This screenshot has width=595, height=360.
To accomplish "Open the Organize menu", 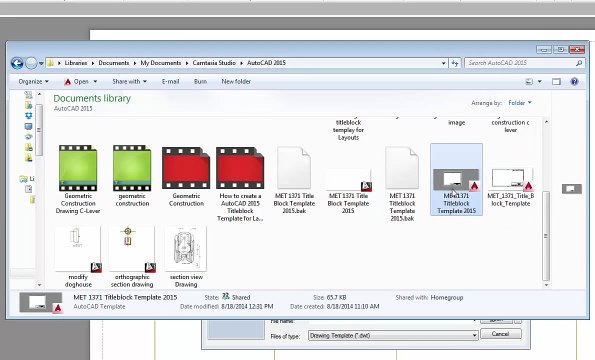I will click(33, 82).
